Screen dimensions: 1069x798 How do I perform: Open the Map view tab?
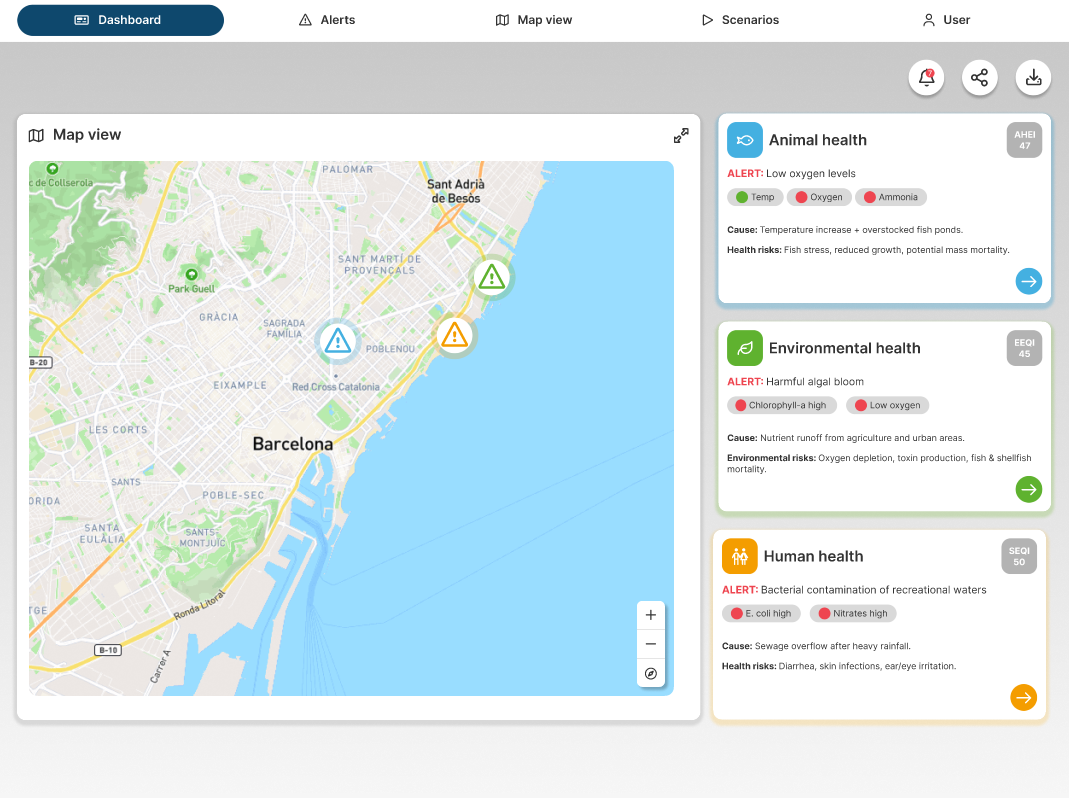[534, 20]
